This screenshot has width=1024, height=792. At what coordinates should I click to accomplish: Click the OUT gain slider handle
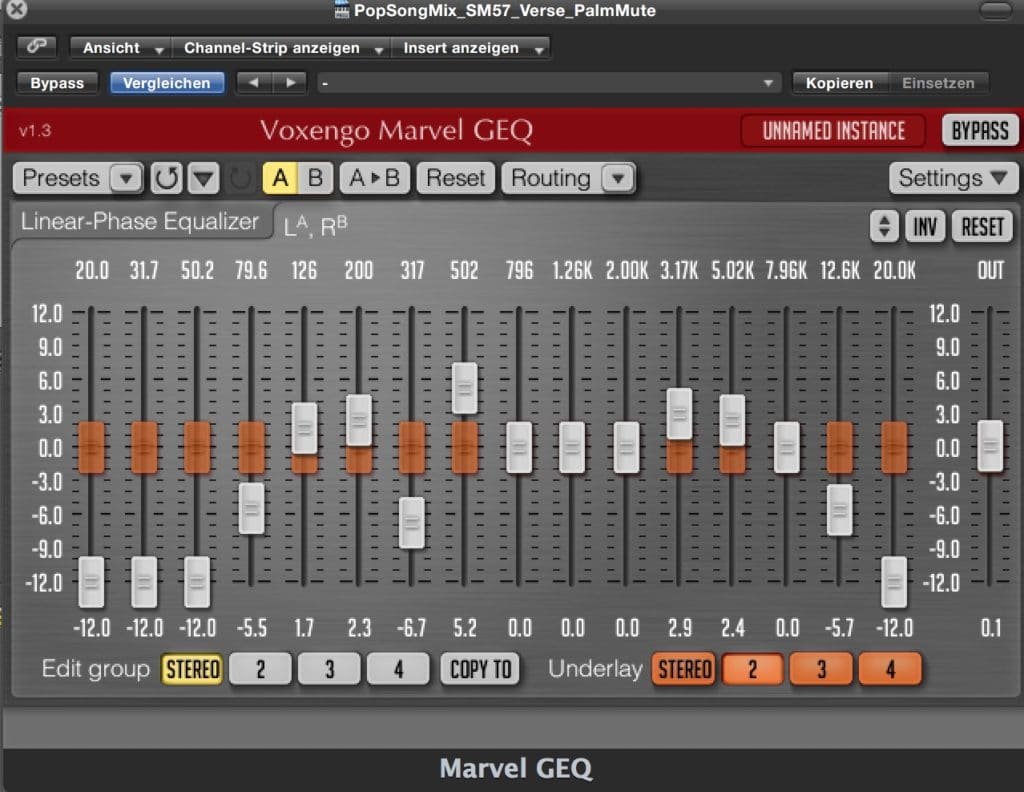[991, 446]
